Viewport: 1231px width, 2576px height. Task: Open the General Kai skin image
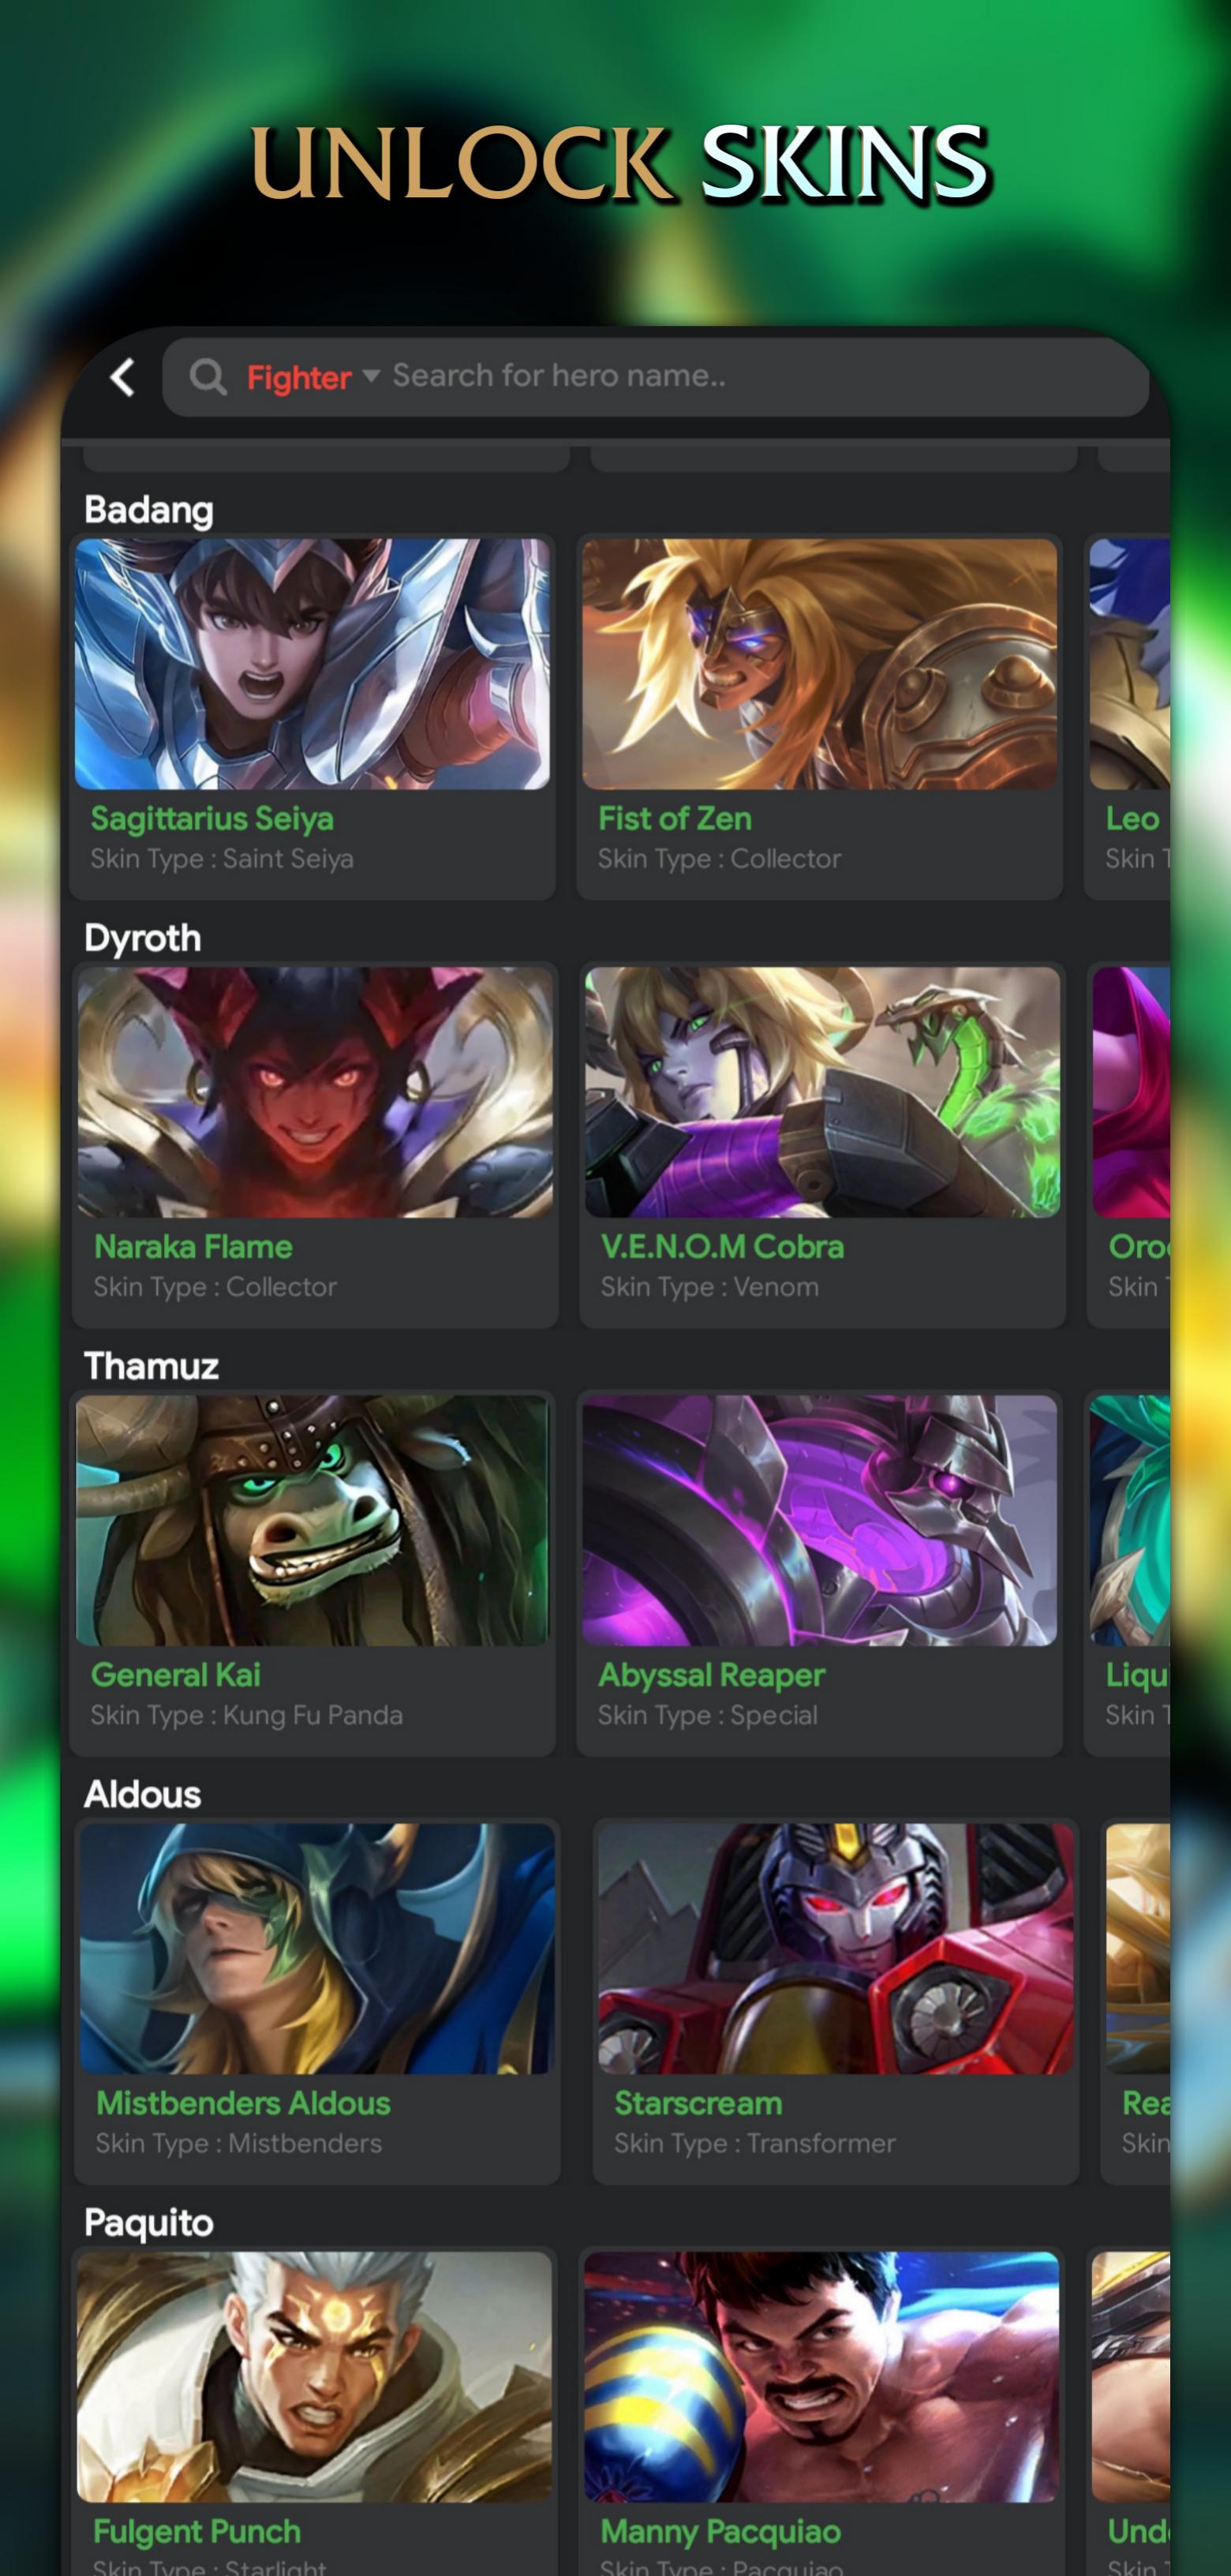(312, 1520)
